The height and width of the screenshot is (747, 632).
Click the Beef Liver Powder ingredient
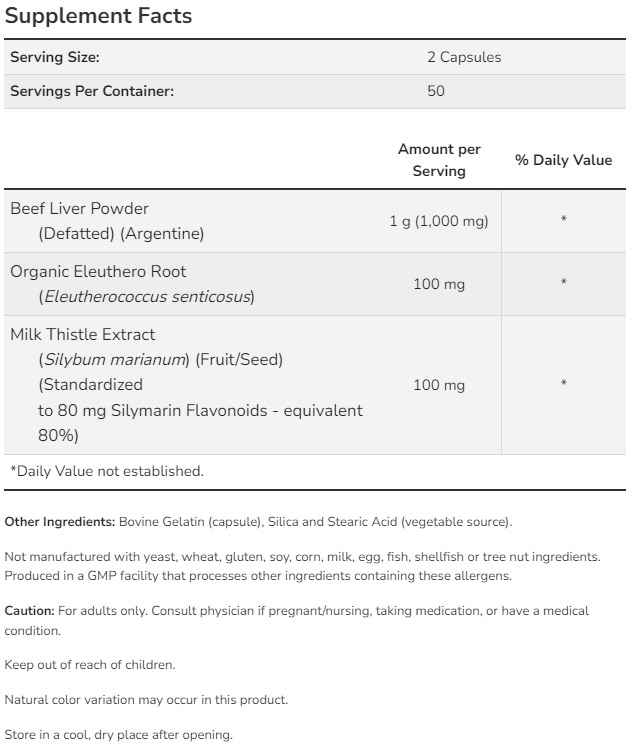79,208
